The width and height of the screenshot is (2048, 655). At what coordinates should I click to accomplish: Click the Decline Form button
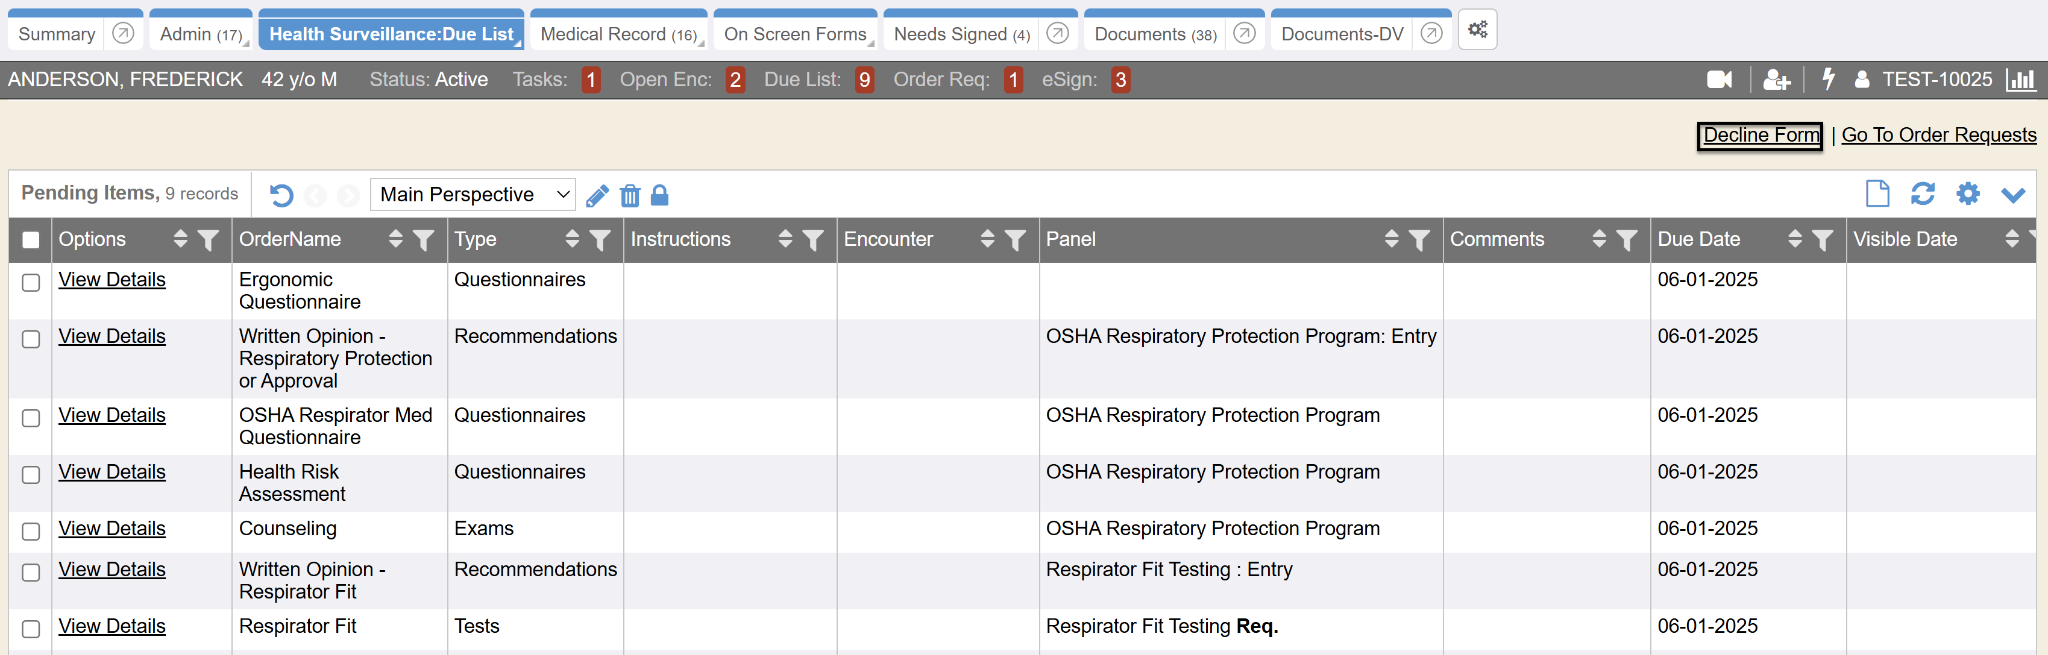coord(1760,135)
